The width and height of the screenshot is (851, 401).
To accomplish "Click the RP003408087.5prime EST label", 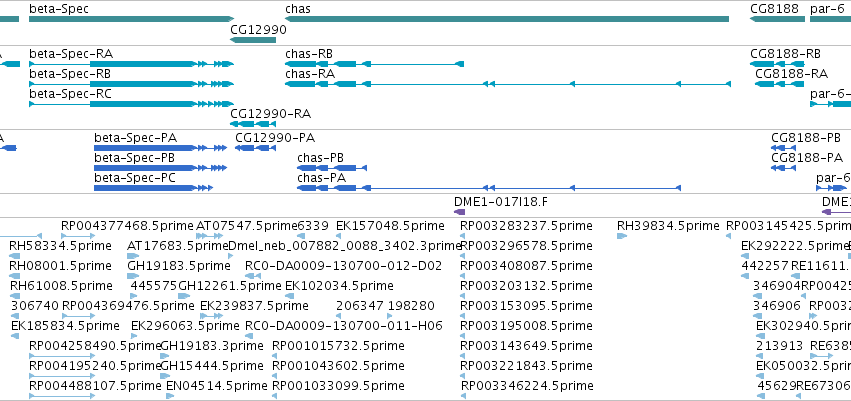I will coord(526,266).
